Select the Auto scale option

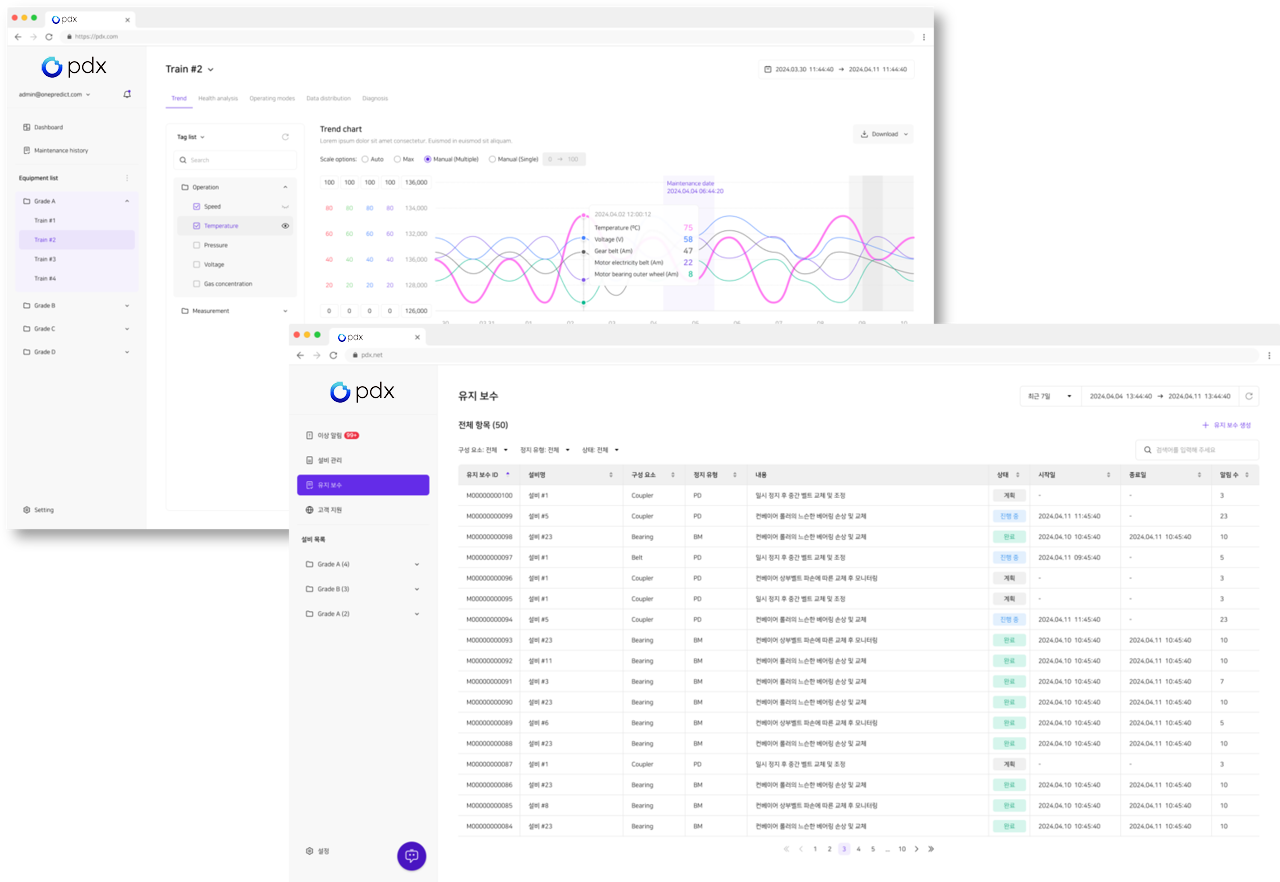tap(365, 159)
